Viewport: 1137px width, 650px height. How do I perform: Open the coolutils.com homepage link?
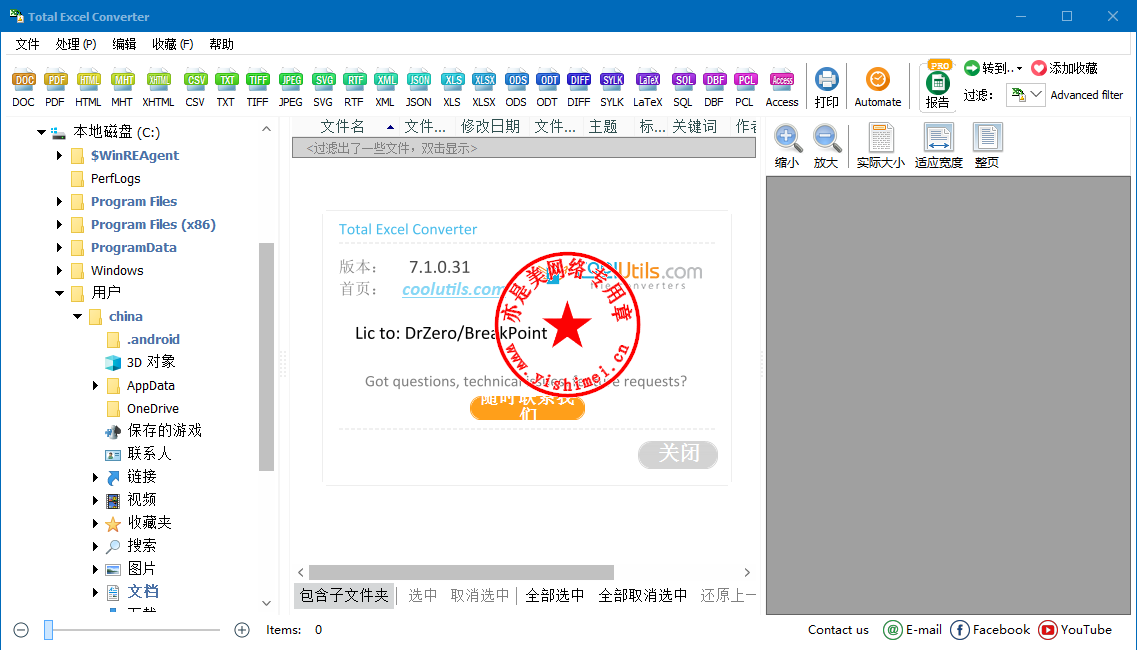(452, 289)
